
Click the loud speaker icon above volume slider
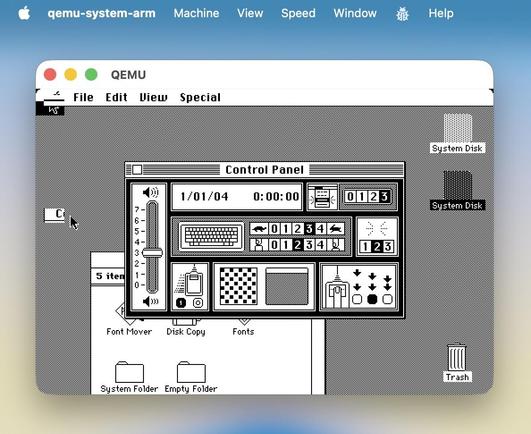point(150,193)
